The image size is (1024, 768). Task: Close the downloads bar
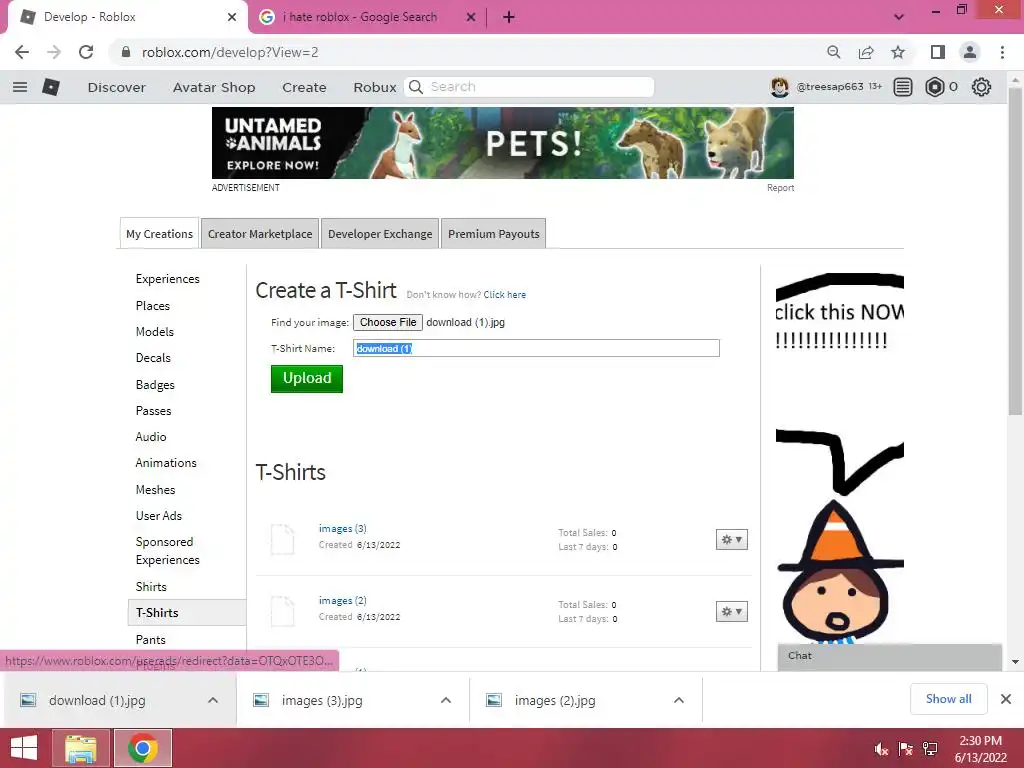click(1006, 699)
